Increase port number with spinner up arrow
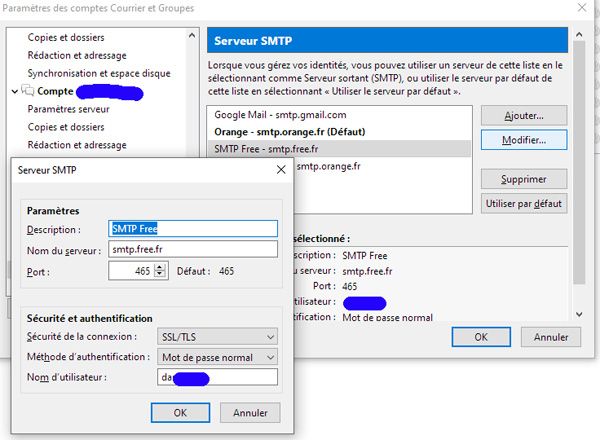This screenshot has height=440, width=600. point(160,267)
